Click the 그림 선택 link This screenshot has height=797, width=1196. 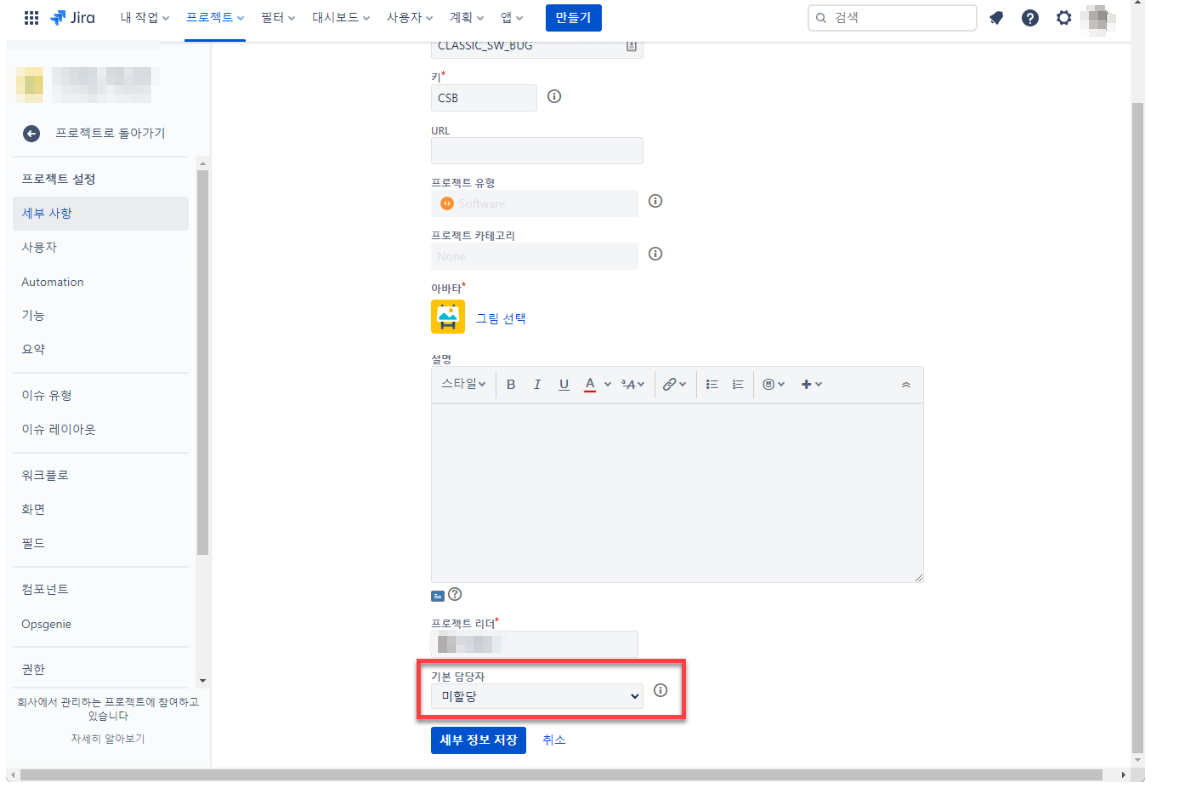click(500, 318)
